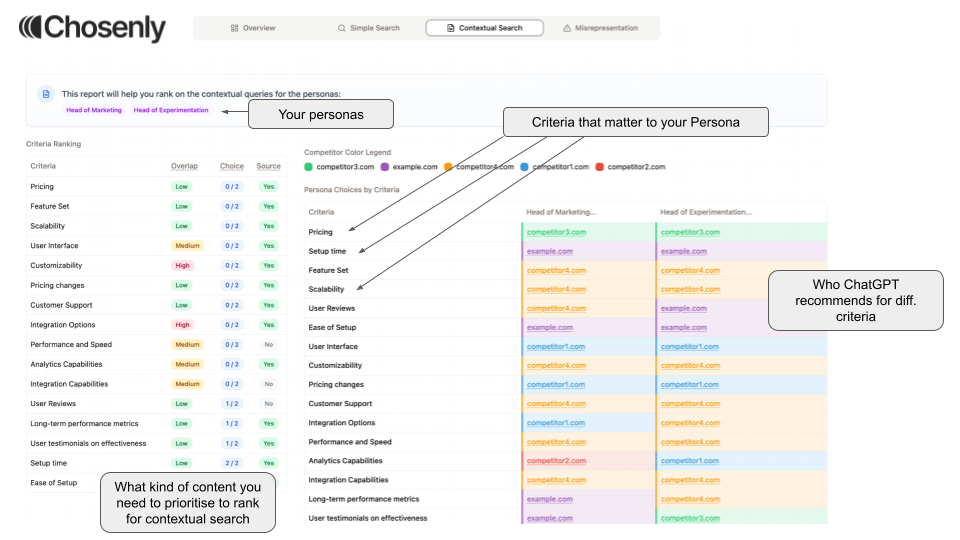960x540 pixels.
Task: Select the Contextual Search tab
Action: tap(484, 28)
